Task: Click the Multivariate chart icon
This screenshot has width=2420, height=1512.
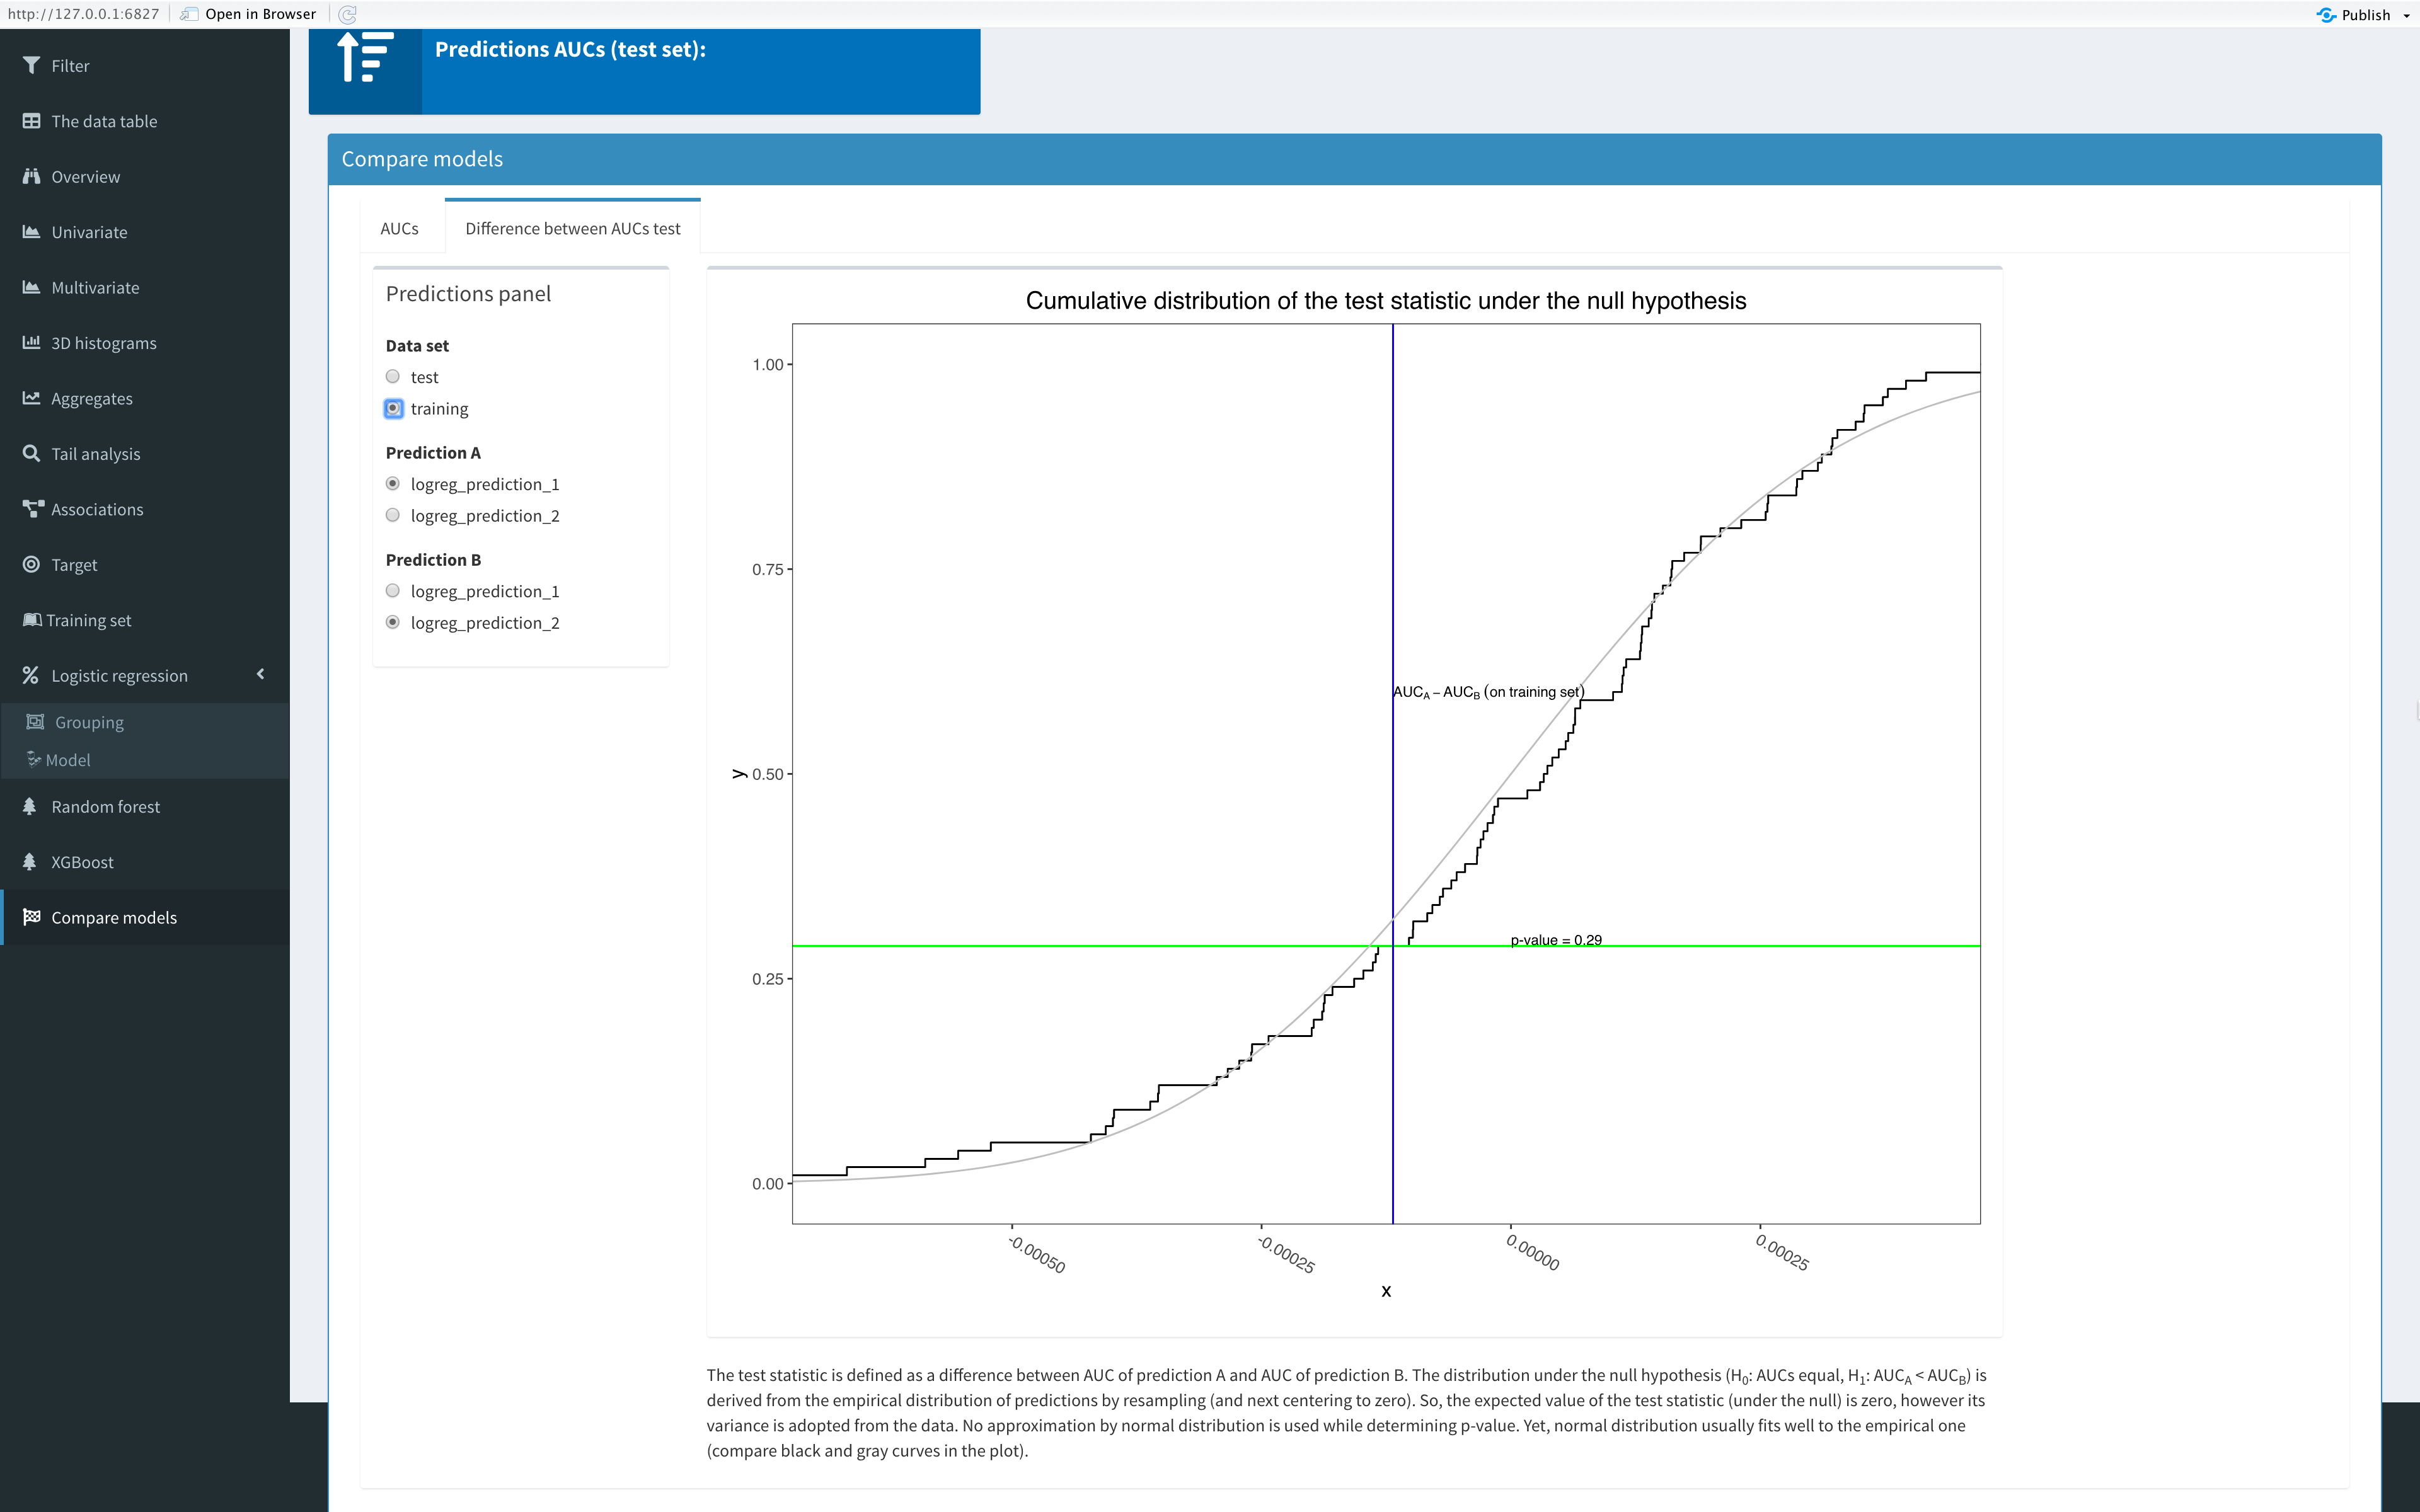Action: coord(31,288)
